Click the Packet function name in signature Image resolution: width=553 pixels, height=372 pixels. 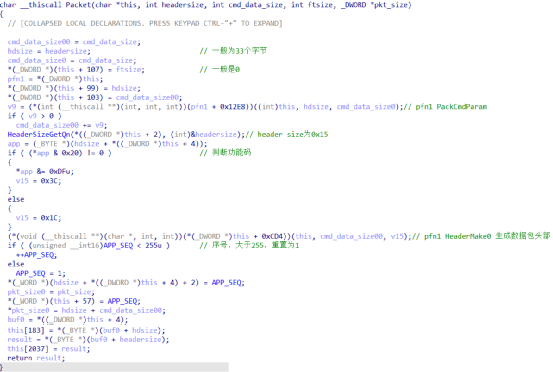pyautogui.click(x=78, y=5)
